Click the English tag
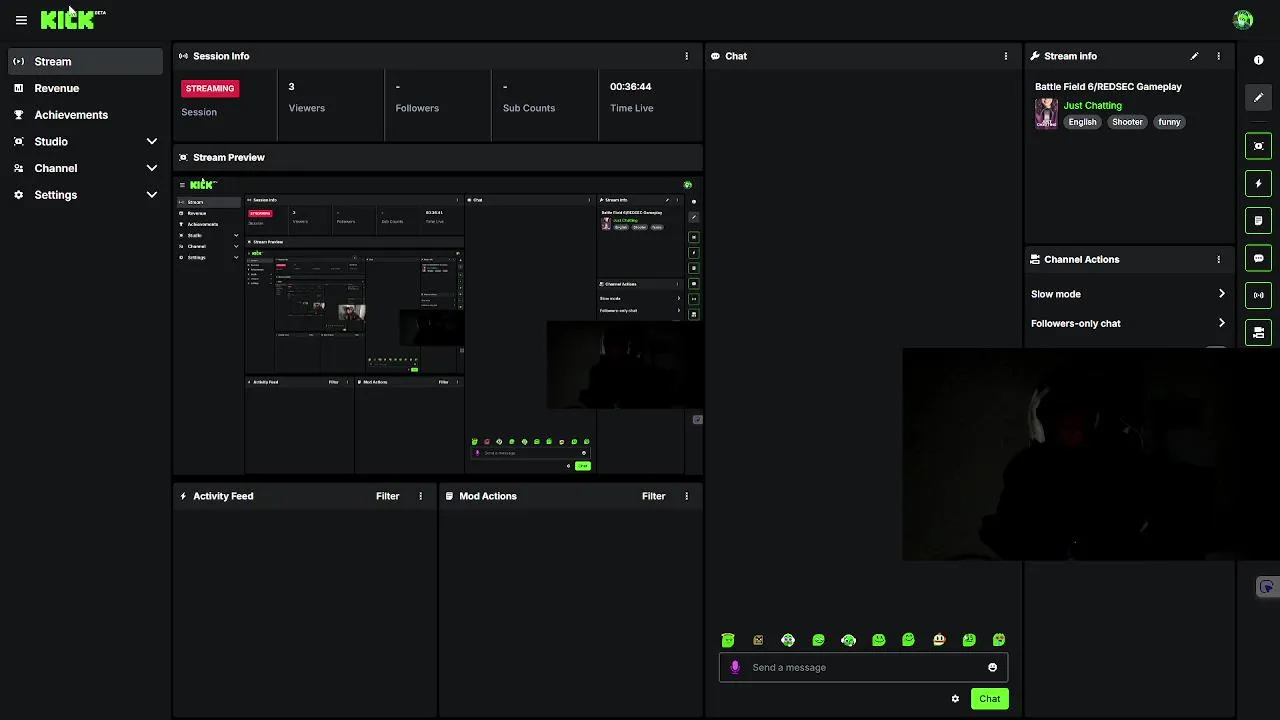Viewport: 1280px width, 720px height. 1082,122
